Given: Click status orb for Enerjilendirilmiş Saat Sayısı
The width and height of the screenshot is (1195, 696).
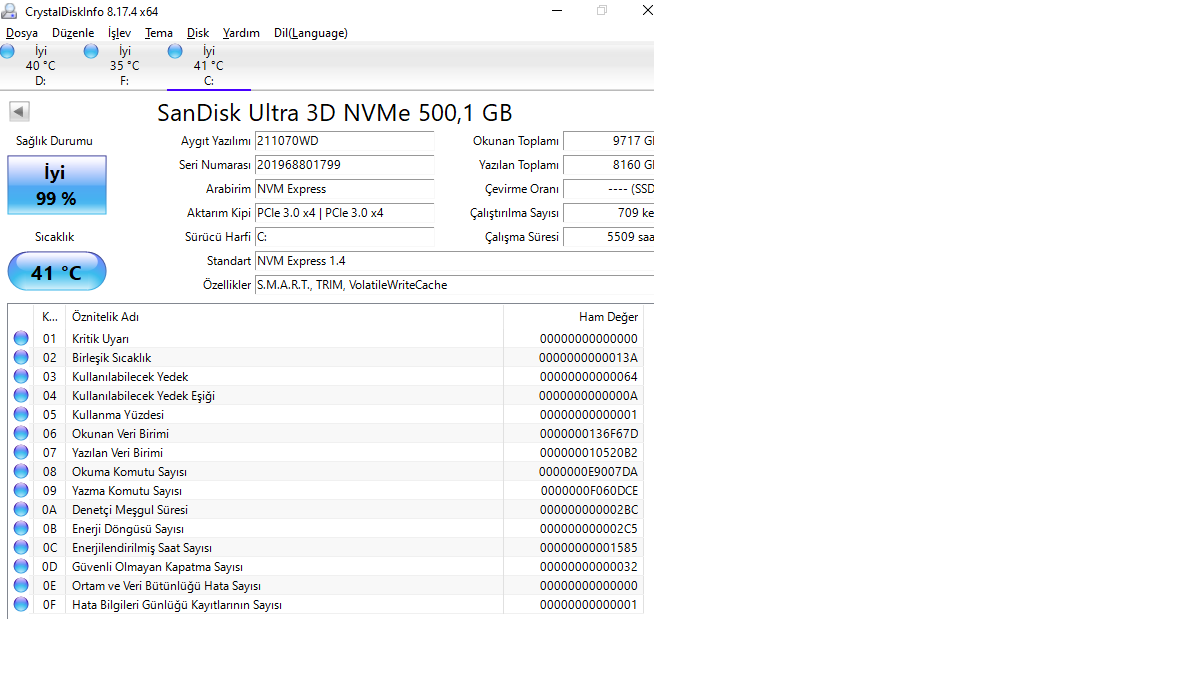Looking at the screenshot, I should pos(21,547).
